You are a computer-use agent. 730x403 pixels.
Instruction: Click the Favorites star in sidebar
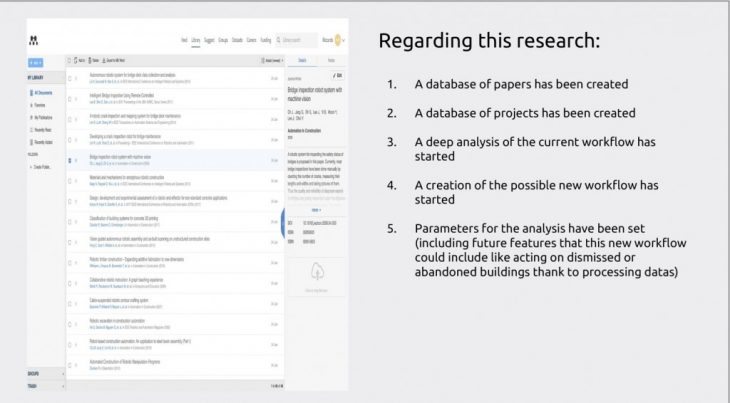coord(32,103)
